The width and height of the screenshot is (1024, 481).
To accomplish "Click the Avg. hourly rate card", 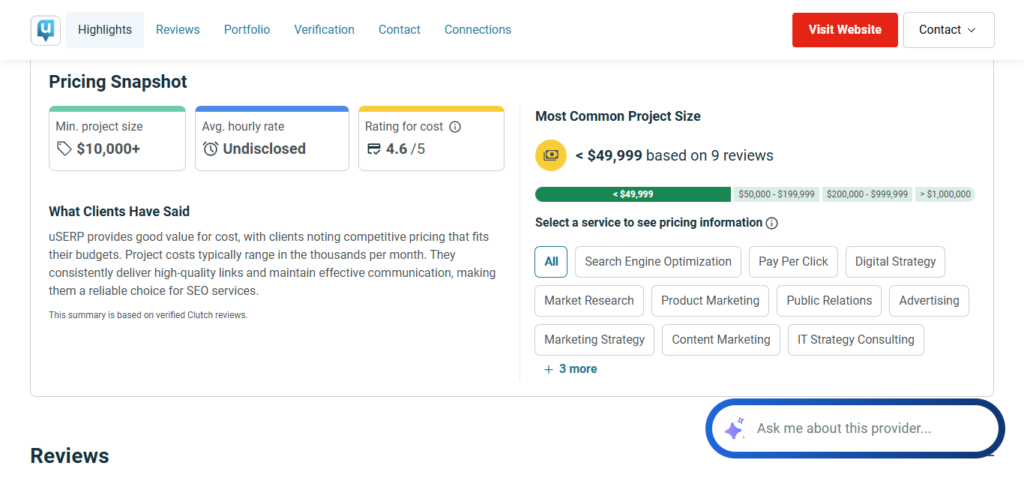I will 272,138.
